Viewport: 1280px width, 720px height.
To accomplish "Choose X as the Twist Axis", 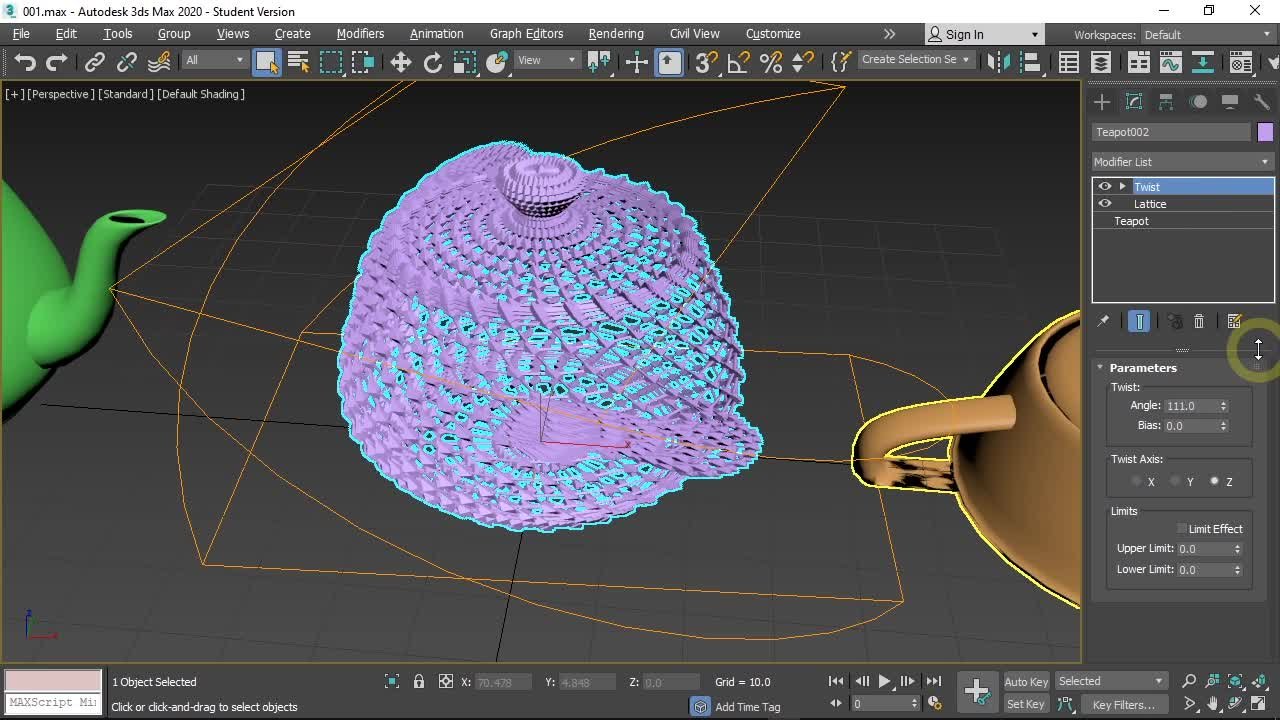I will pyautogui.click(x=1137, y=482).
